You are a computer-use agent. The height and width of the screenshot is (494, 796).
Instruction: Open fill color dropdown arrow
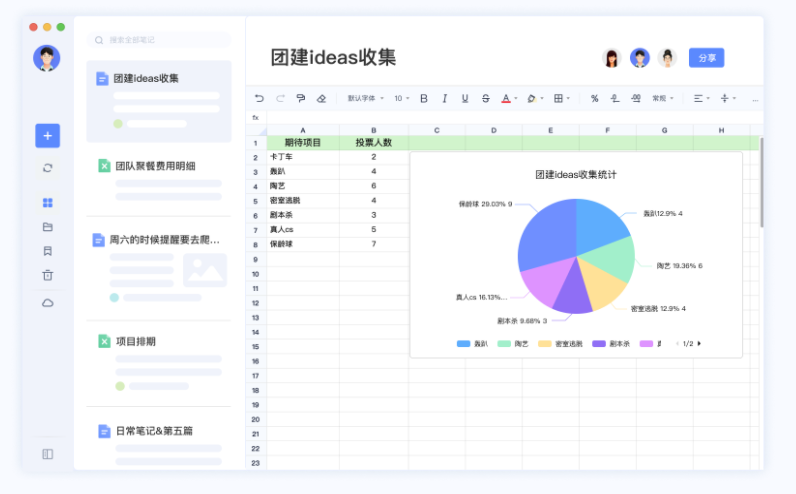(x=542, y=98)
